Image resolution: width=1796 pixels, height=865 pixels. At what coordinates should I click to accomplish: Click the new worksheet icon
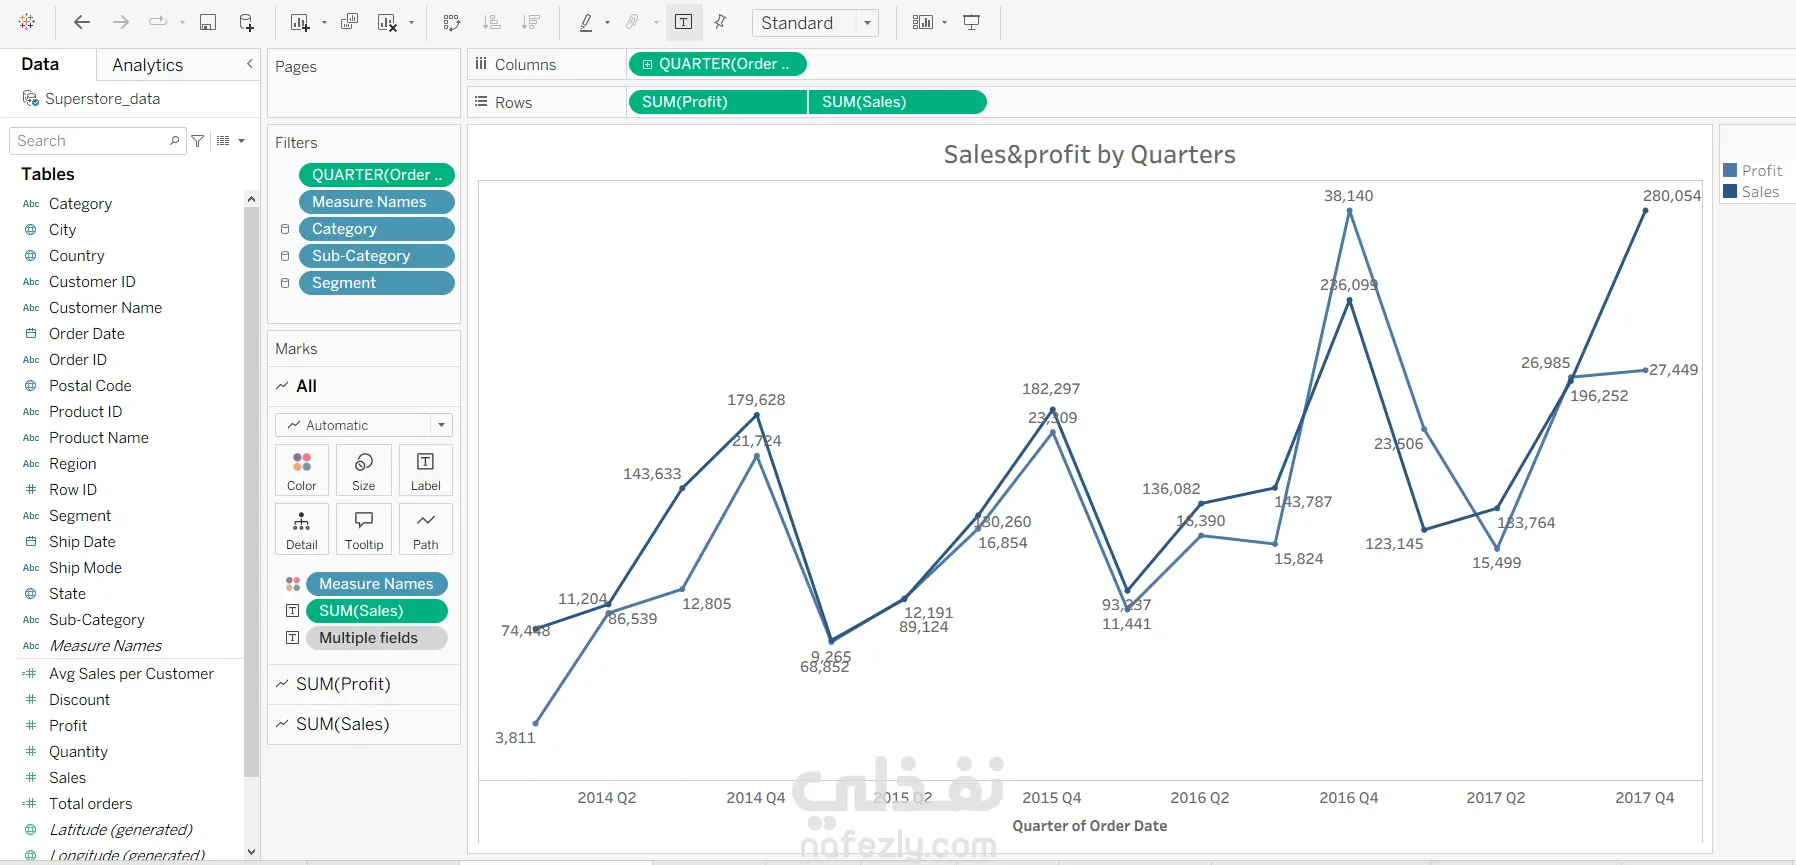tap(299, 22)
